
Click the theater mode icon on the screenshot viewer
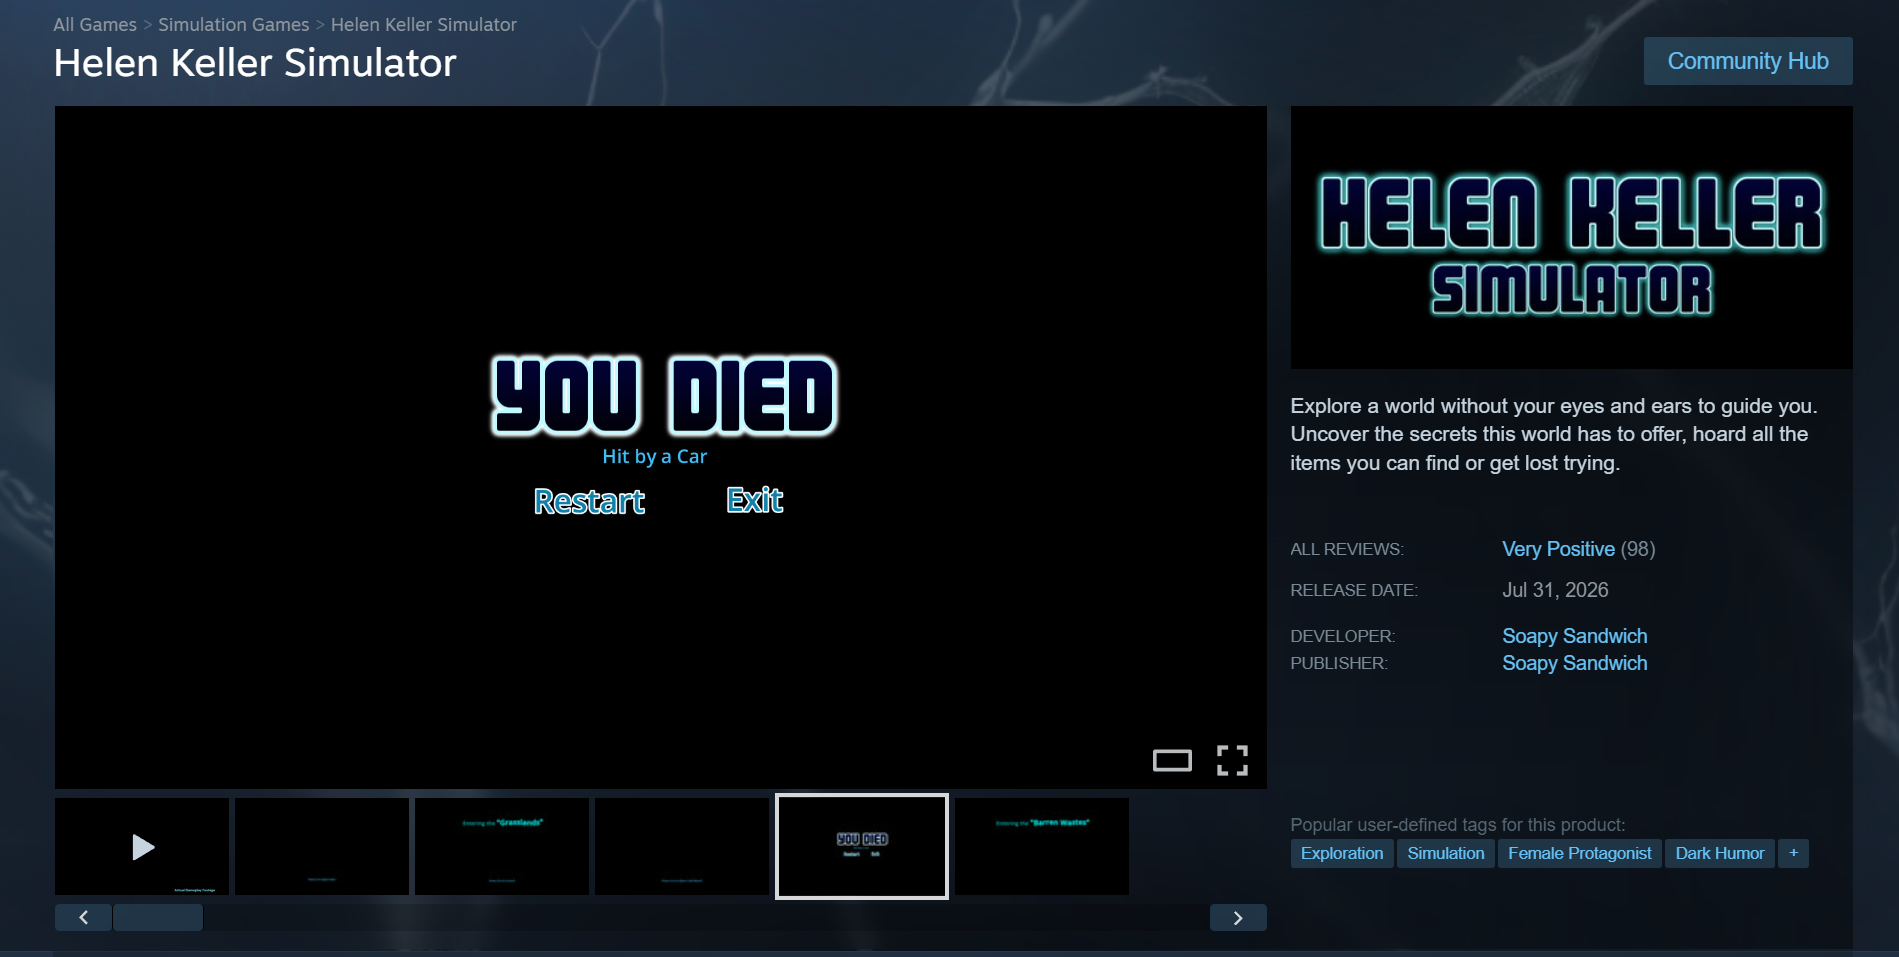(x=1172, y=761)
